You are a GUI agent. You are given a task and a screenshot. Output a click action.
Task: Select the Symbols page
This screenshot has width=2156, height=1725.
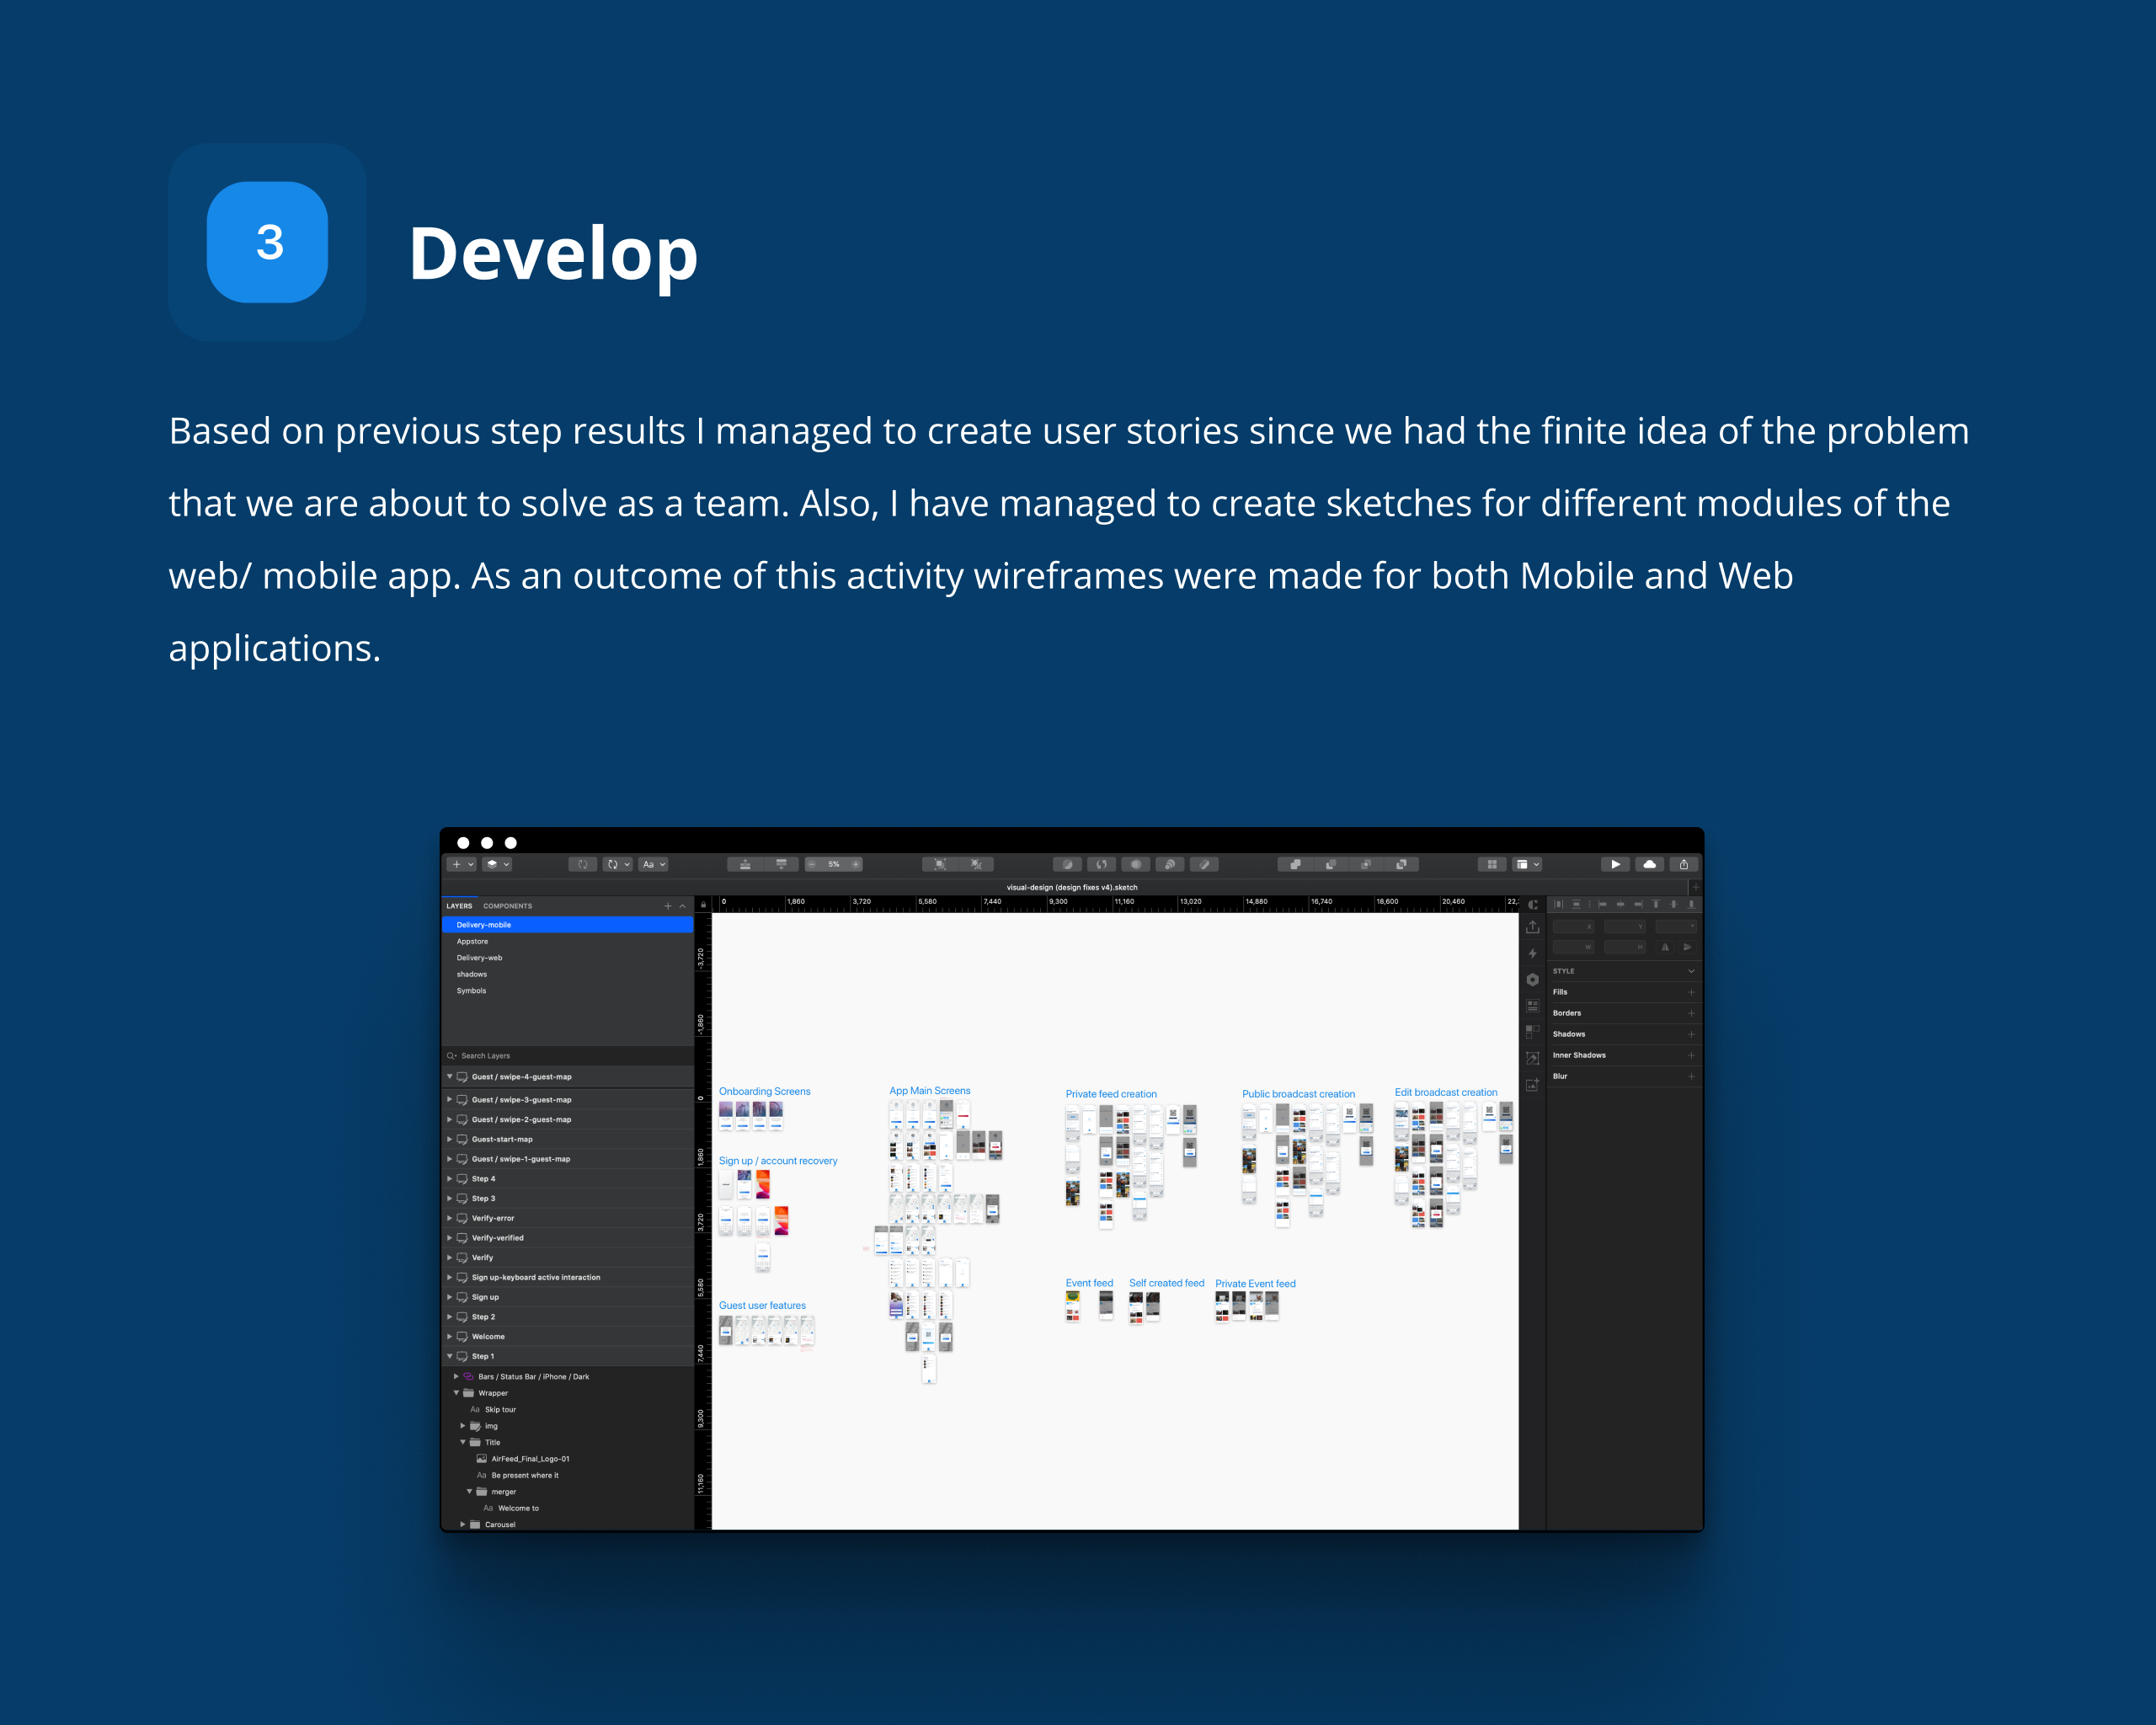coord(567,991)
